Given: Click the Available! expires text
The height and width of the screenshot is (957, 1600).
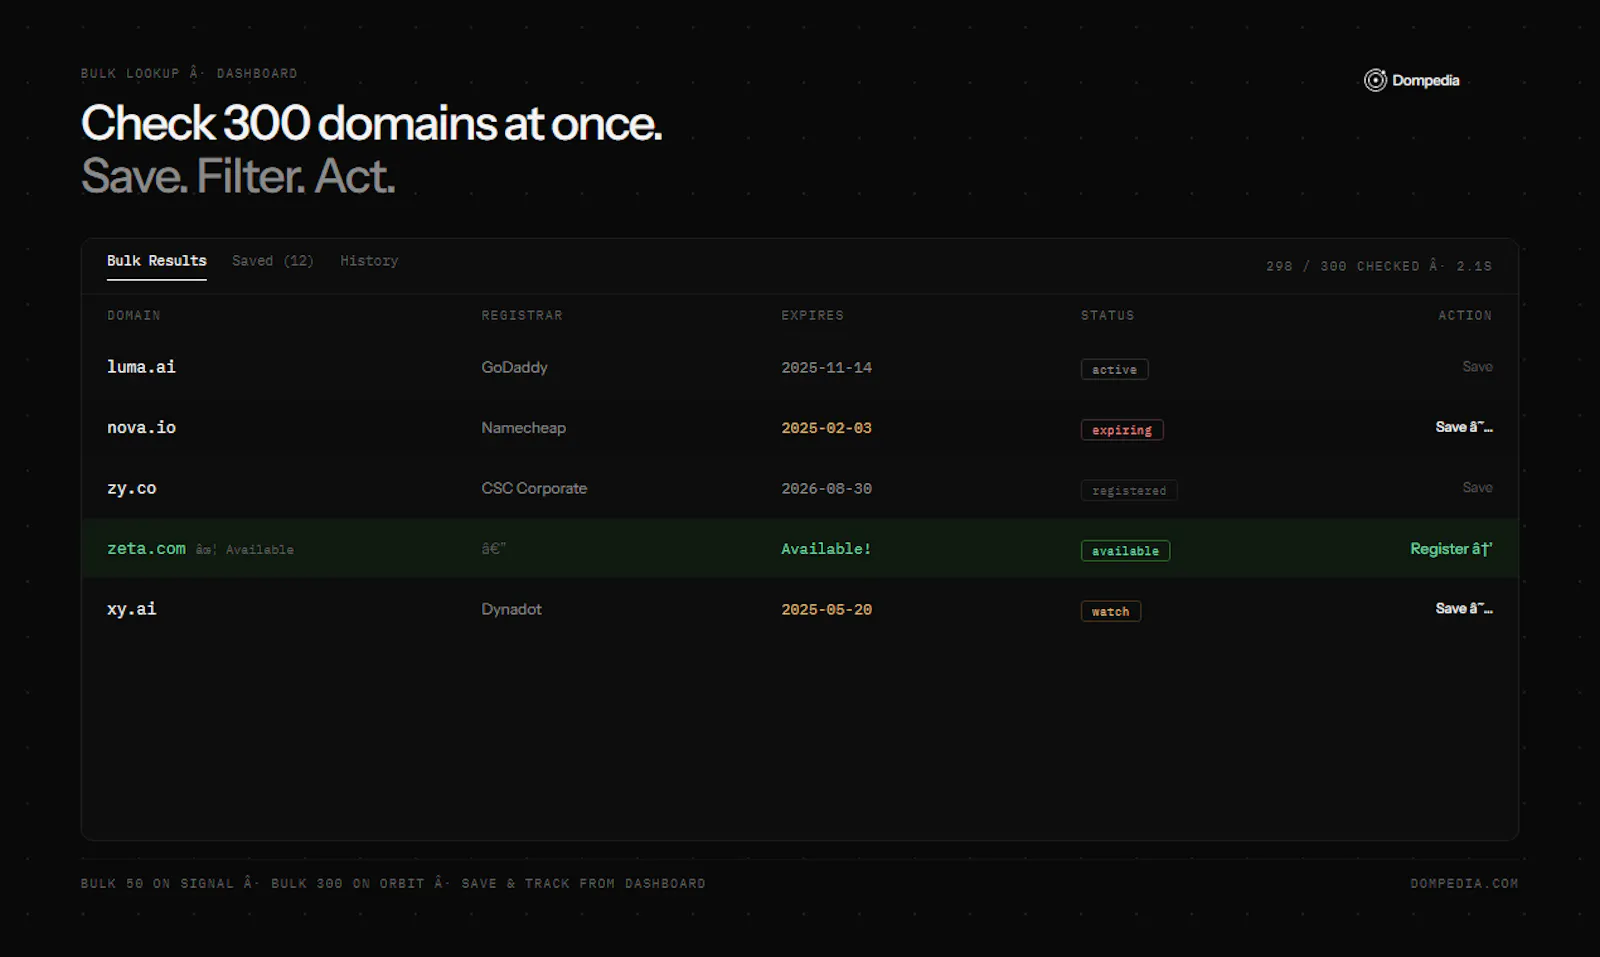Looking at the screenshot, I should point(826,549).
